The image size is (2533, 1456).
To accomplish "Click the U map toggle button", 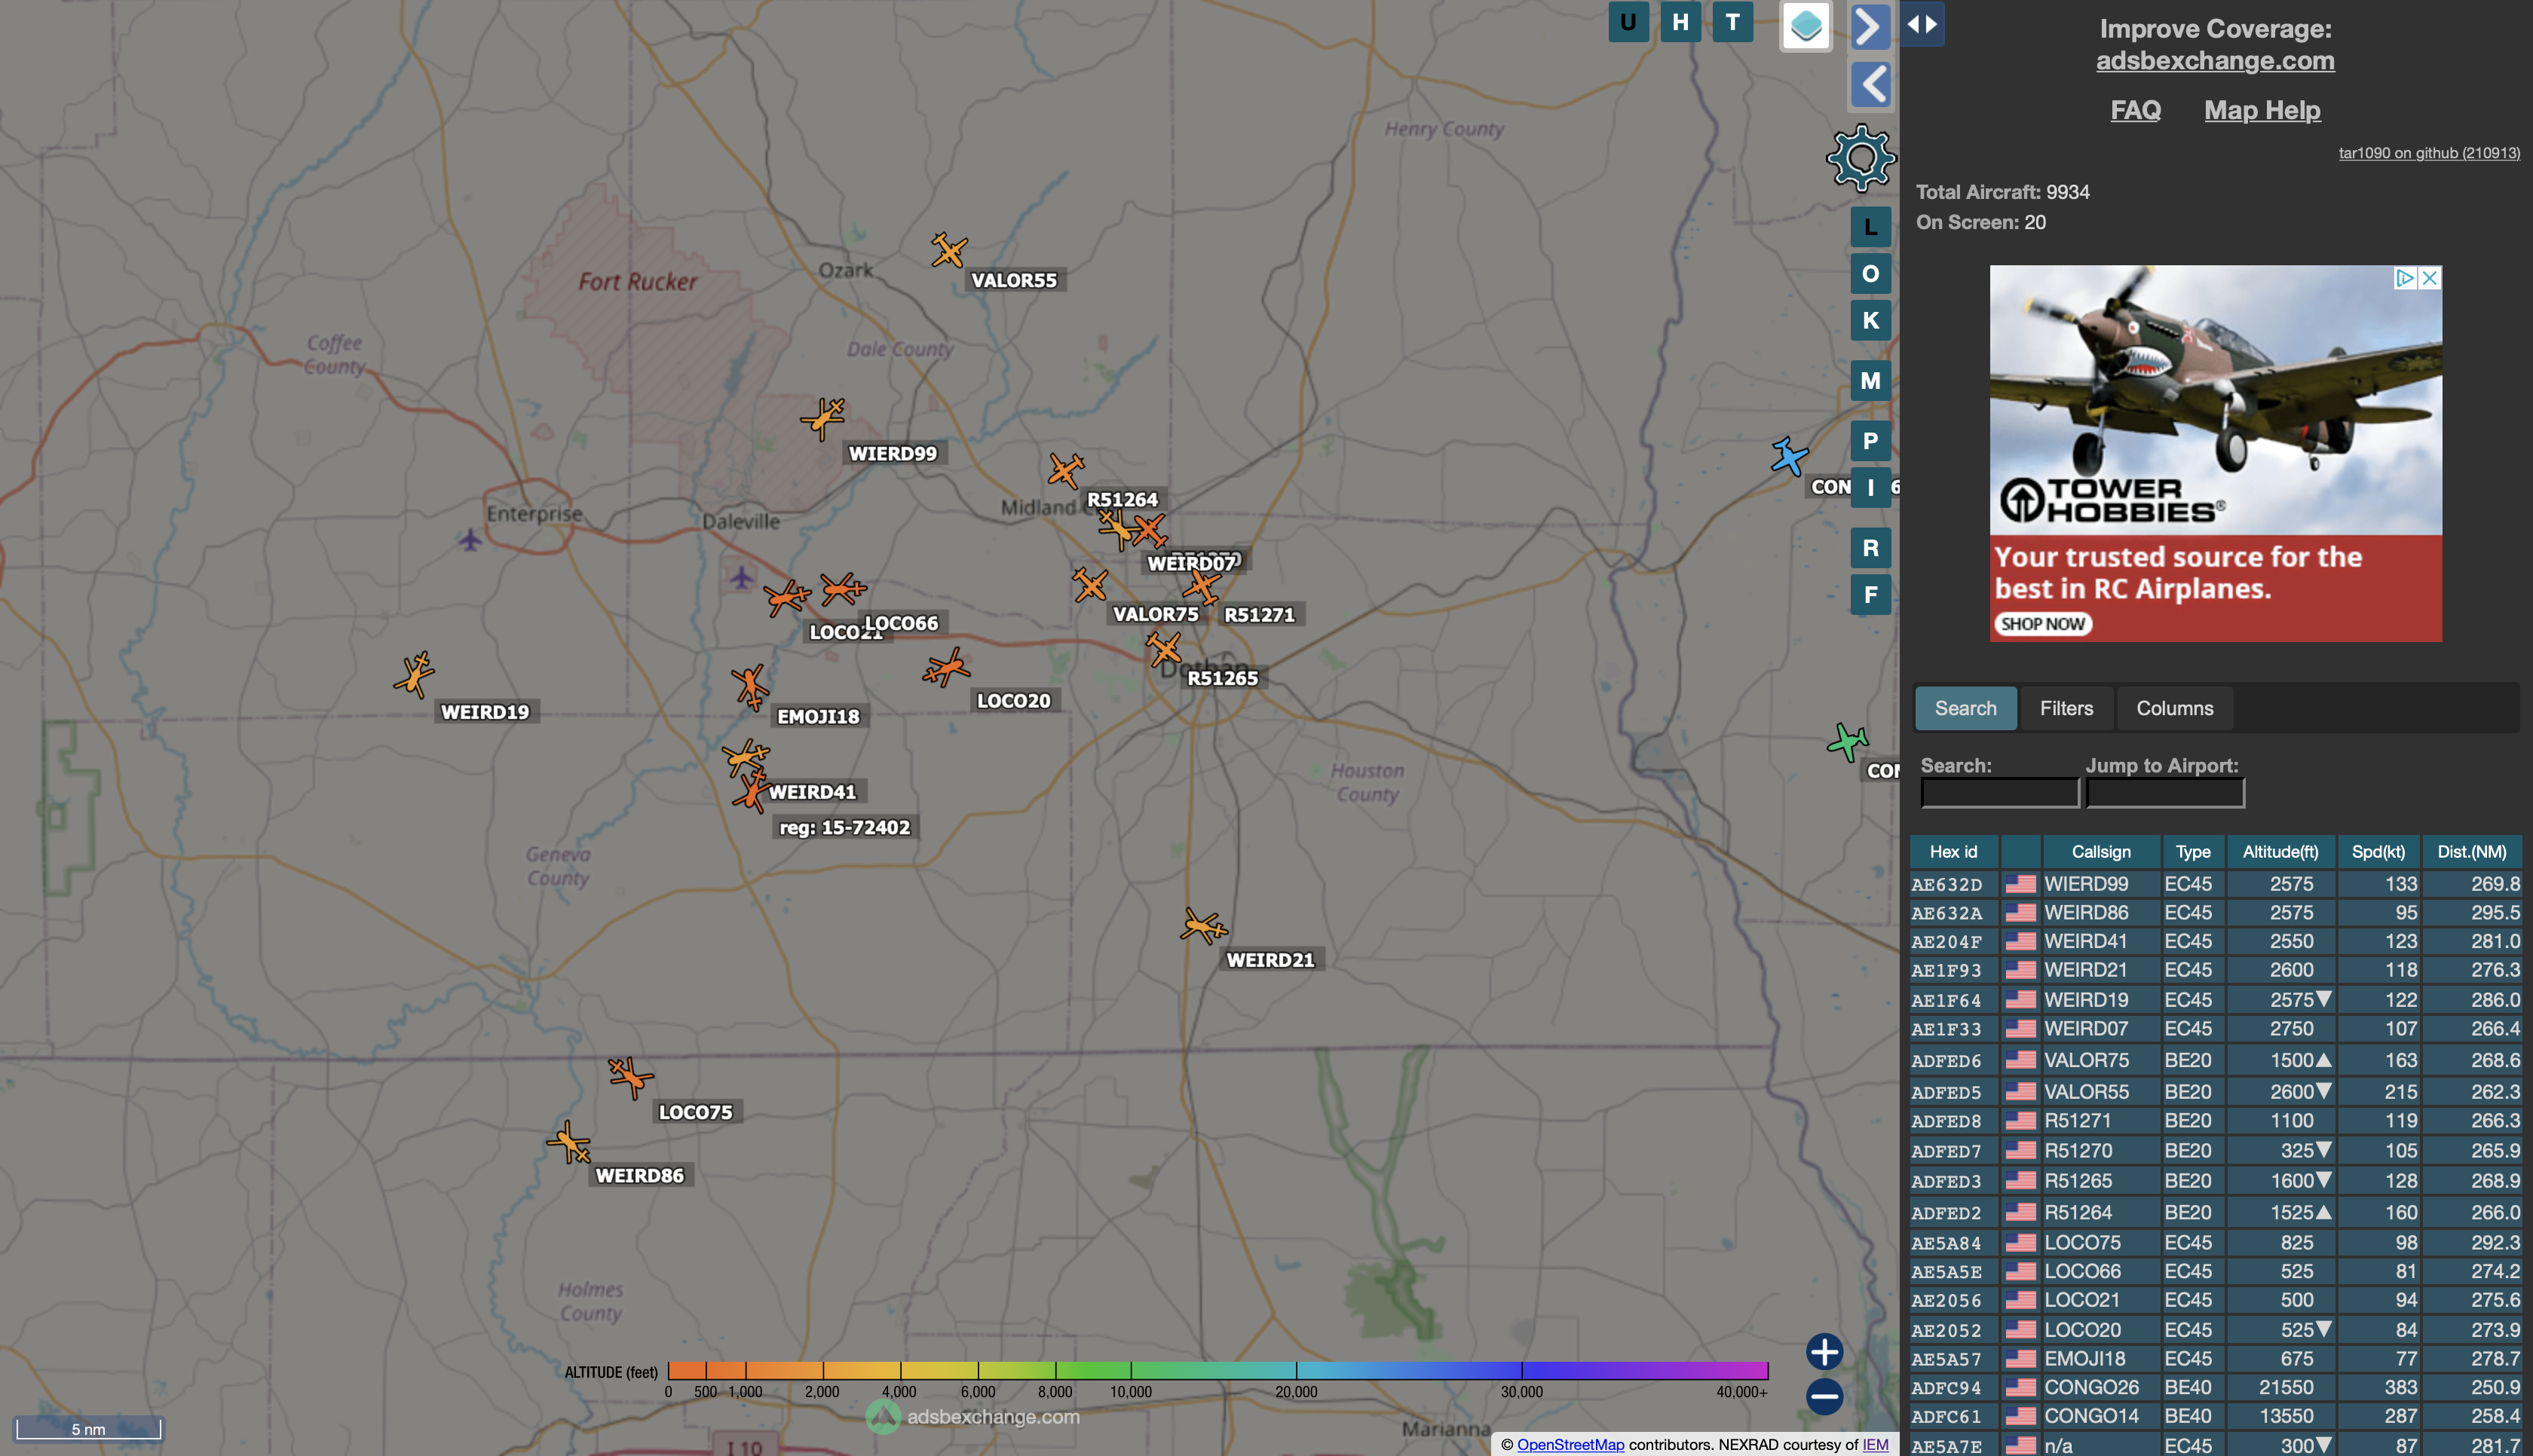I will pos(1628,22).
